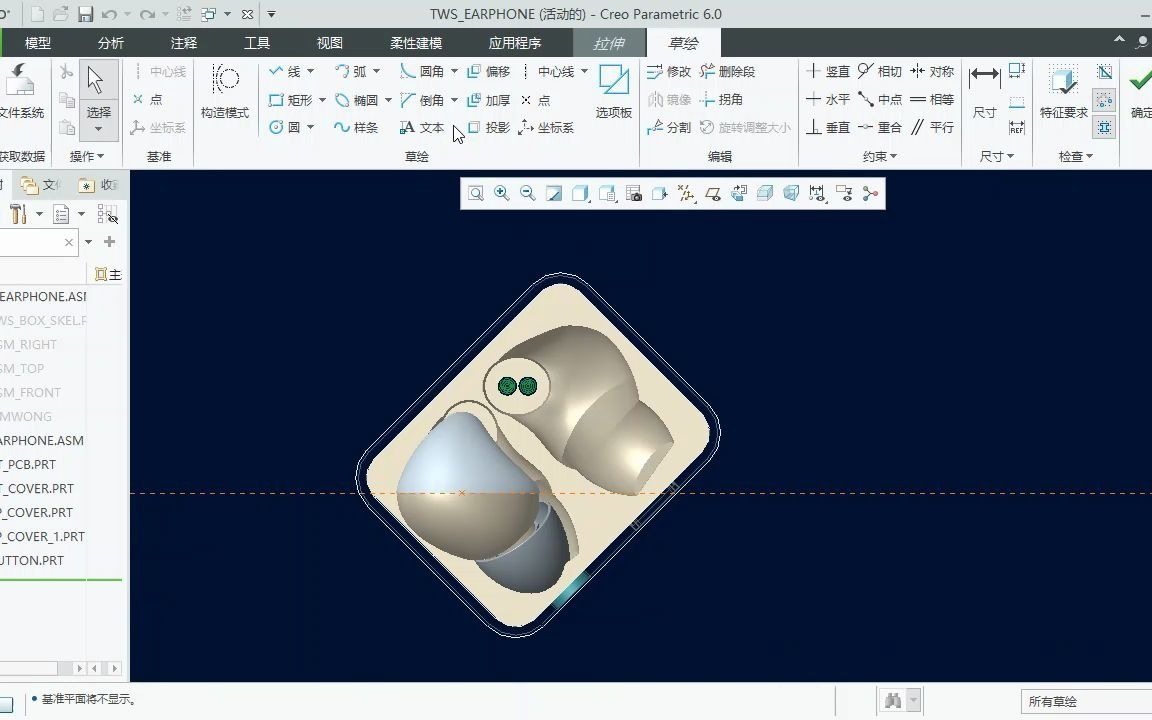Image resolution: width=1152 pixels, height=720 pixels.
Task: Click the REF reference dimension icon
Action: click(1017, 127)
